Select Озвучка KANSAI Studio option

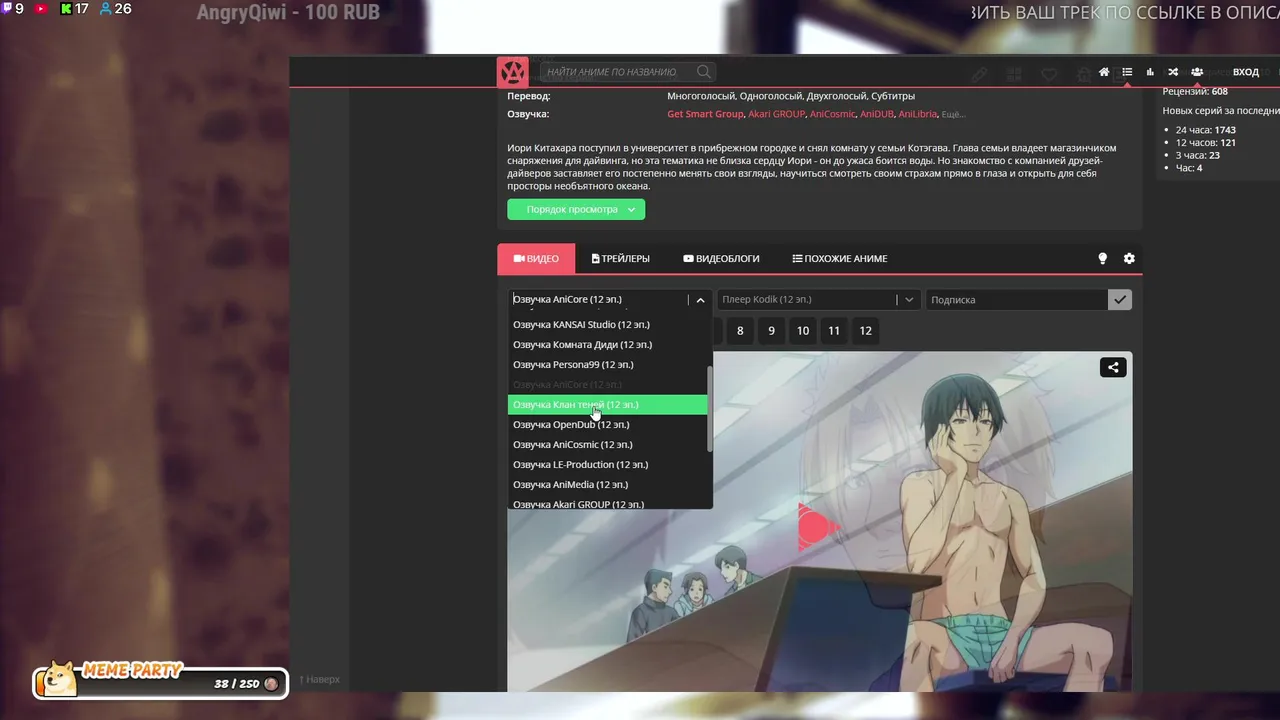(x=608, y=324)
